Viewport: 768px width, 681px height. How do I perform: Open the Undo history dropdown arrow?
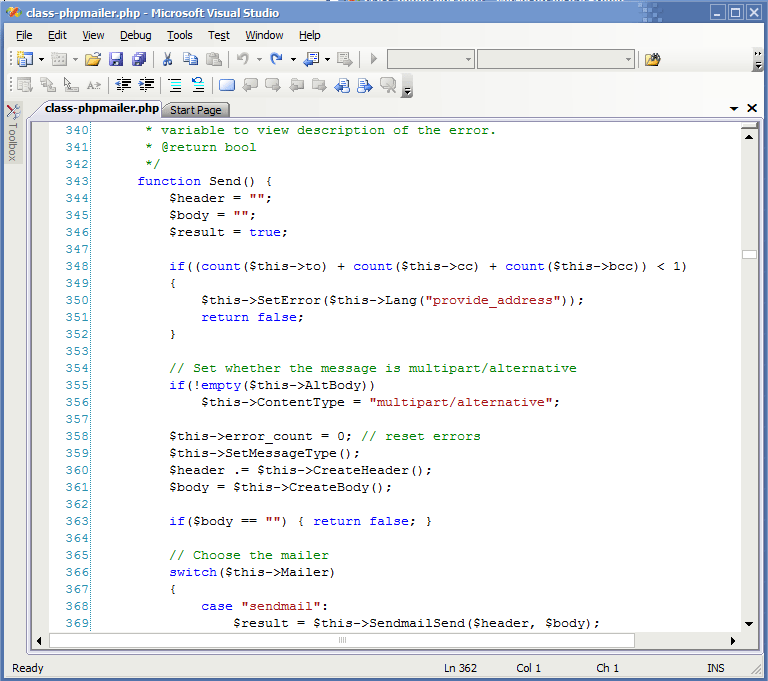[259, 60]
